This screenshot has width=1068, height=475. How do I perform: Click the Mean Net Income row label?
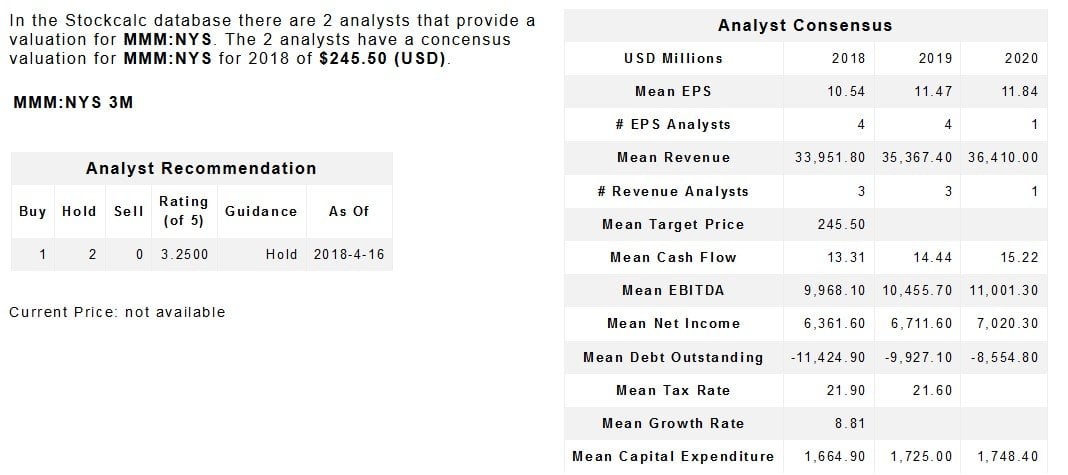673,323
